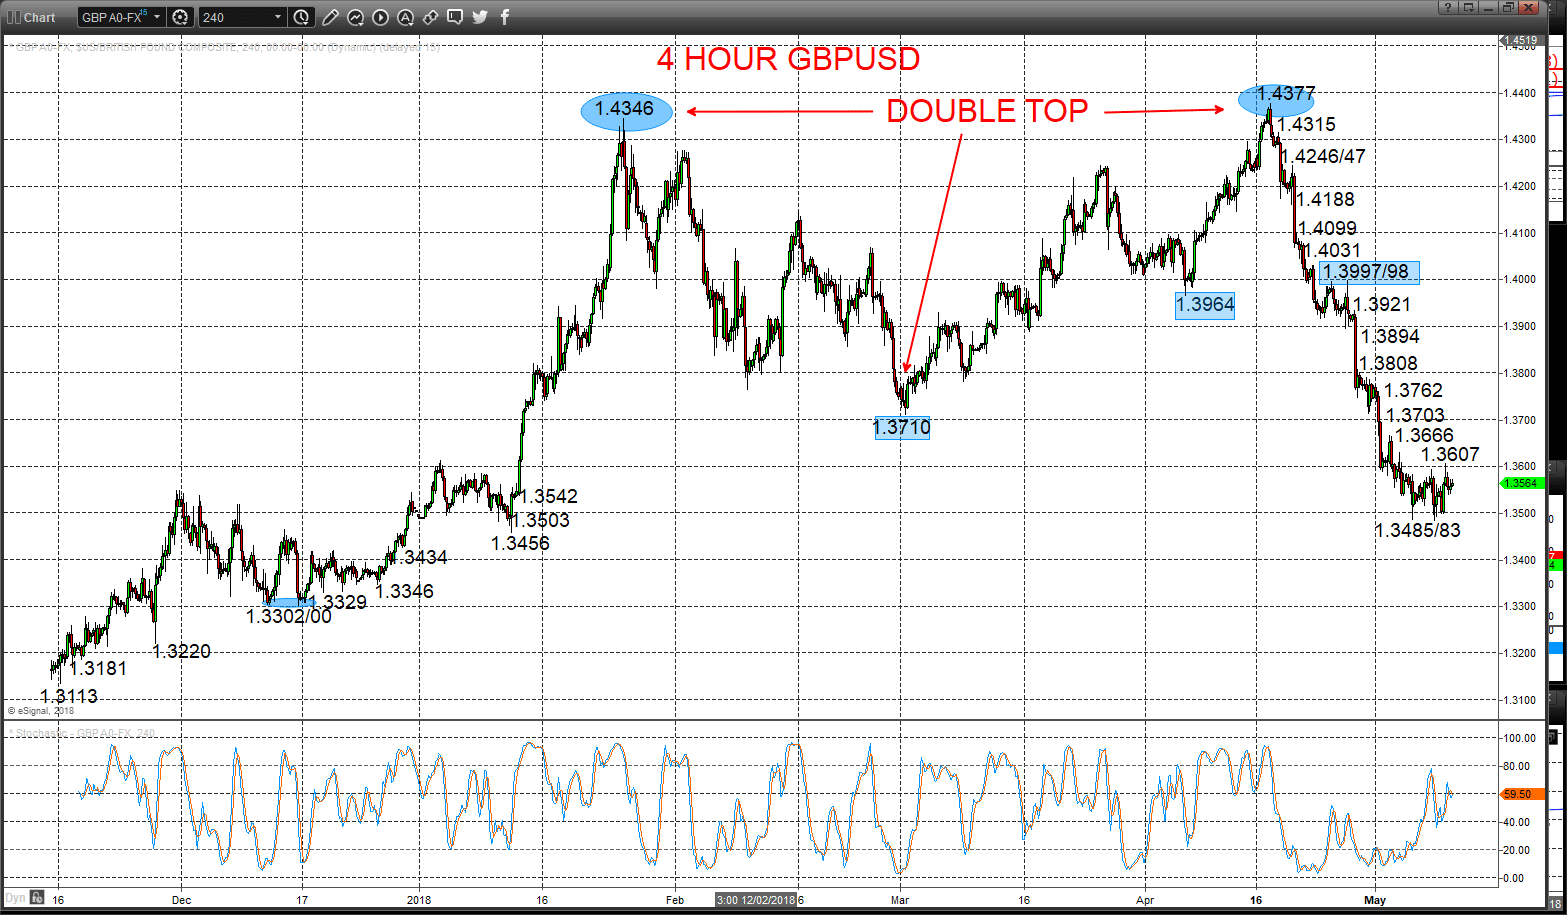Click the 1.3220 level label
The height and width of the screenshot is (915, 1567).
coord(182,652)
